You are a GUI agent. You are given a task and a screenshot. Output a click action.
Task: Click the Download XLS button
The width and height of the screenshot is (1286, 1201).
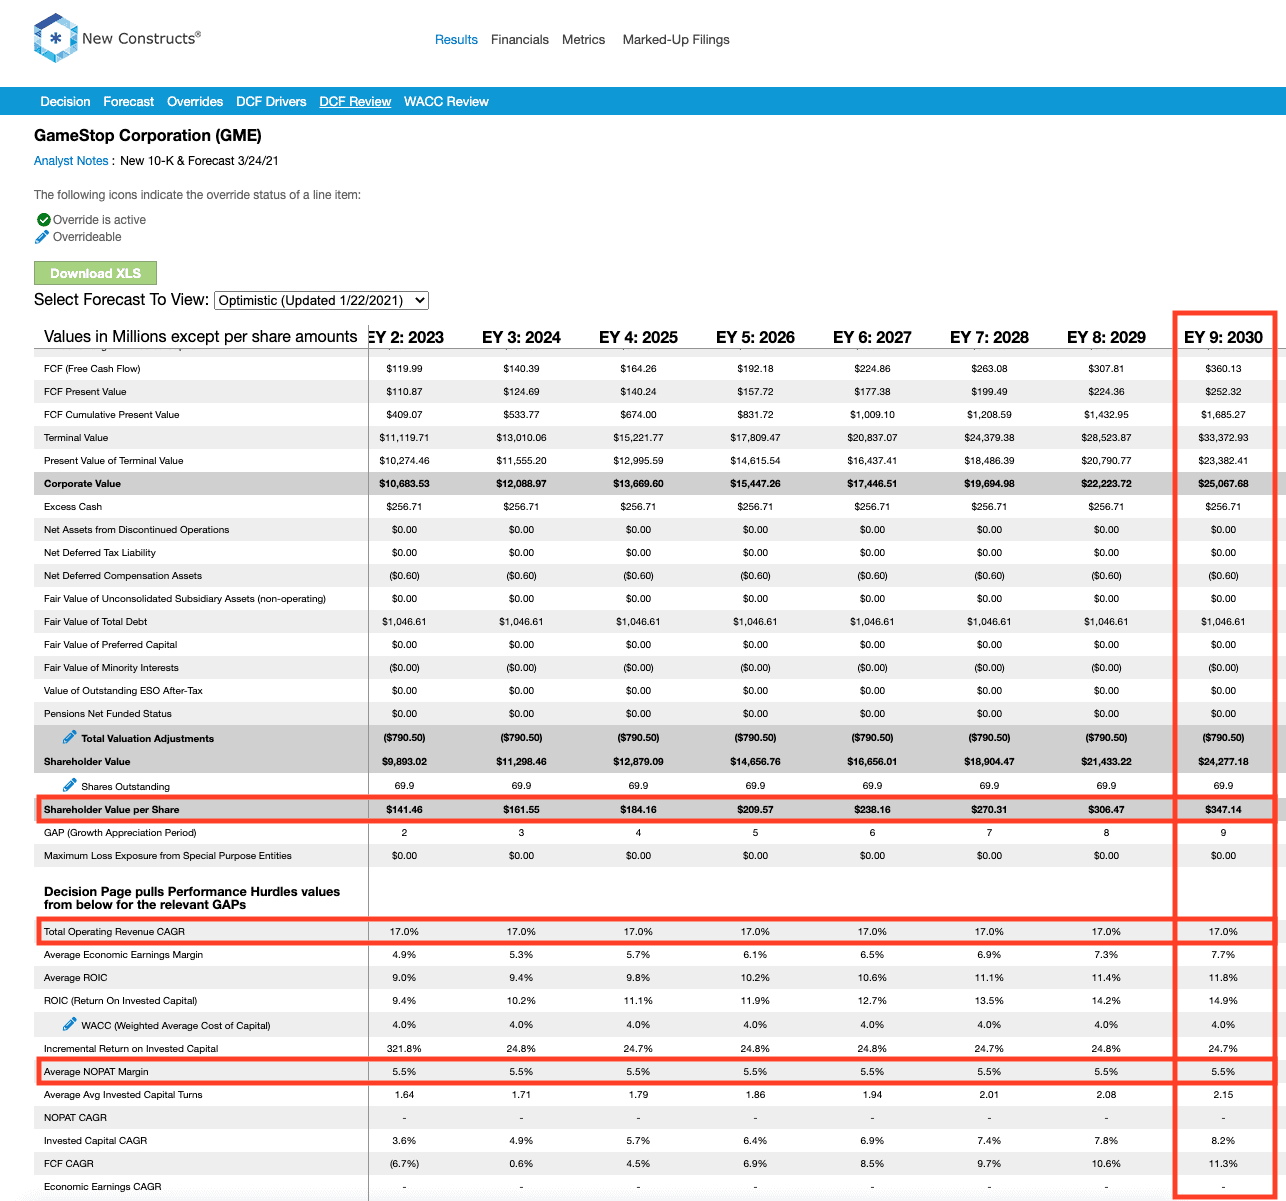click(x=95, y=273)
